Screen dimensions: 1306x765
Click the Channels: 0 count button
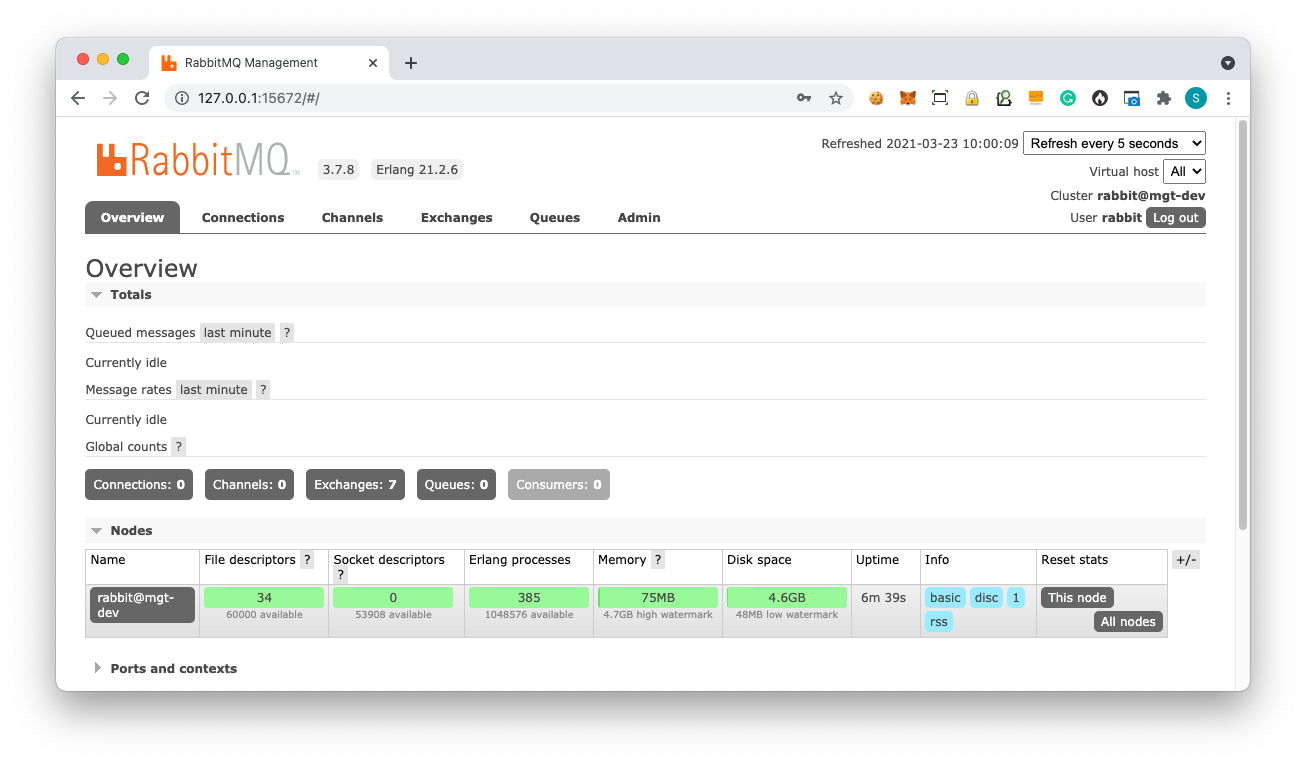[249, 484]
